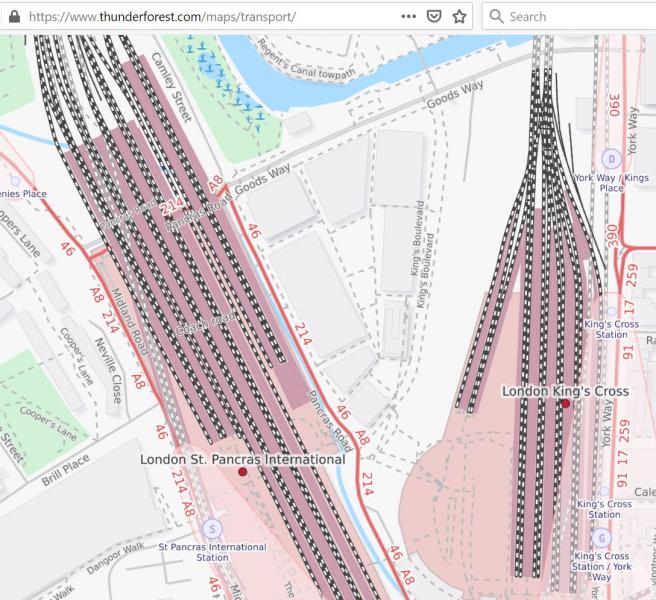This screenshot has width=656, height=600.
Task: Click the upper 390 bus route number
Action: pos(615,105)
